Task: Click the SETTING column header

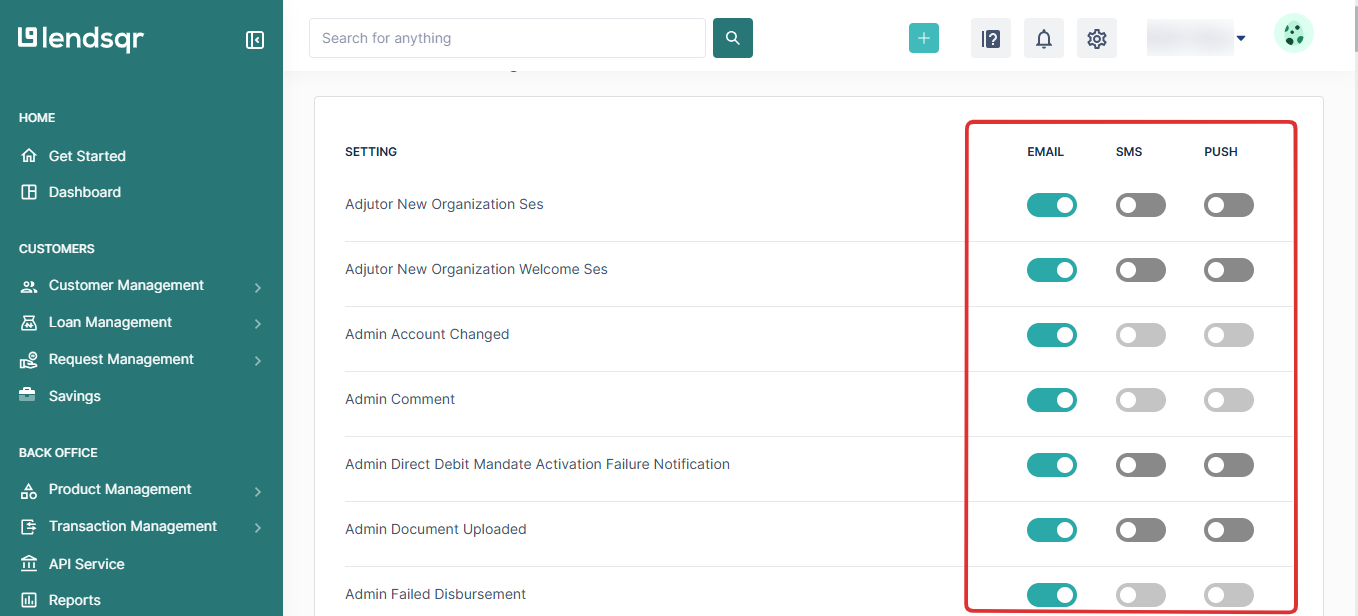Action: (371, 152)
